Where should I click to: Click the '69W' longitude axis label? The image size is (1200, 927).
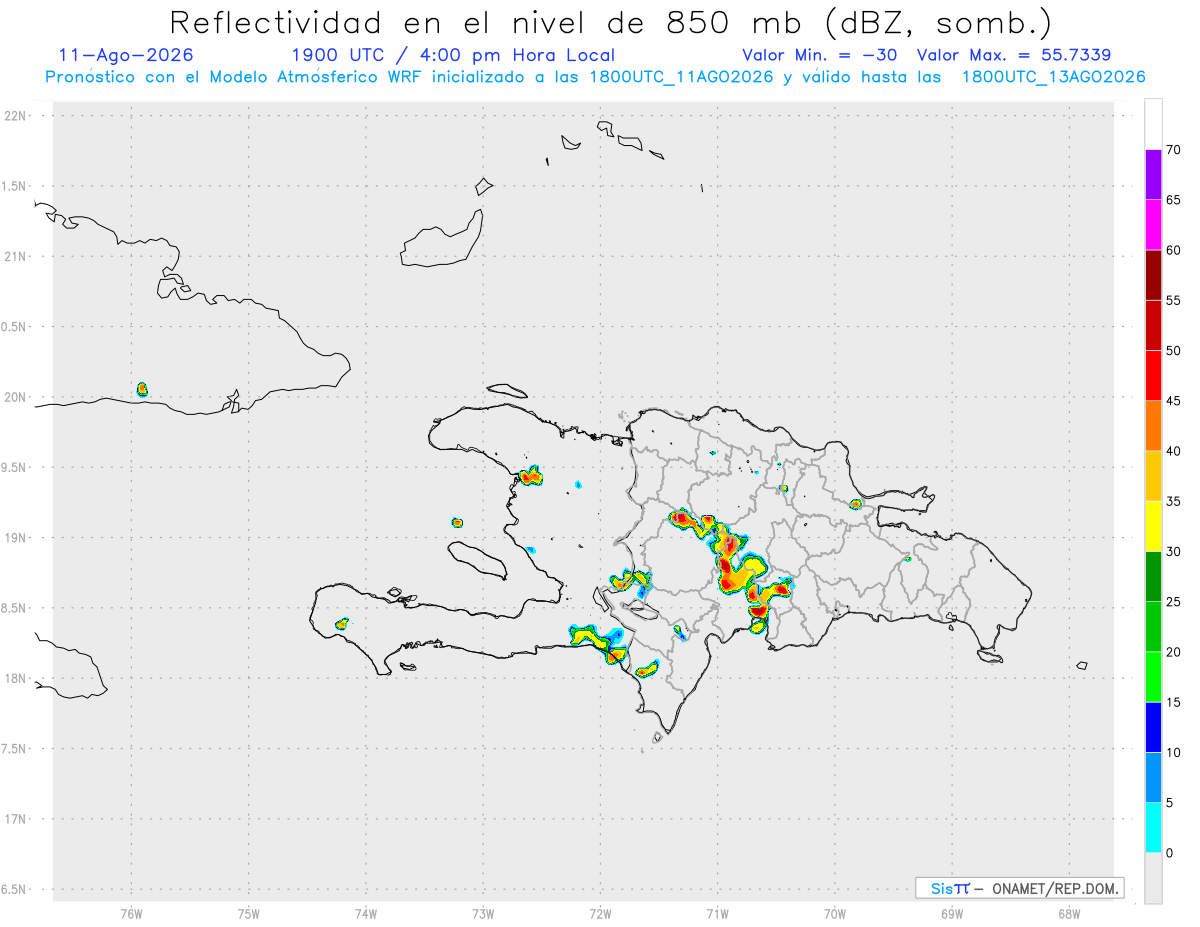click(x=952, y=913)
